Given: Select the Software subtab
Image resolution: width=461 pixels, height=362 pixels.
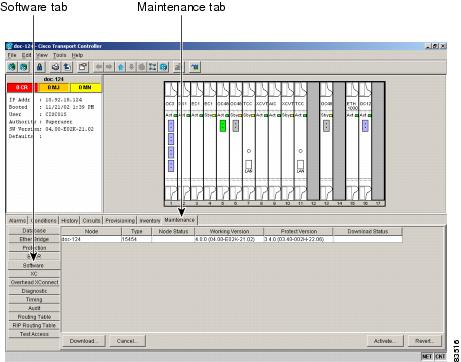Looking at the screenshot, I should (34, 265).
